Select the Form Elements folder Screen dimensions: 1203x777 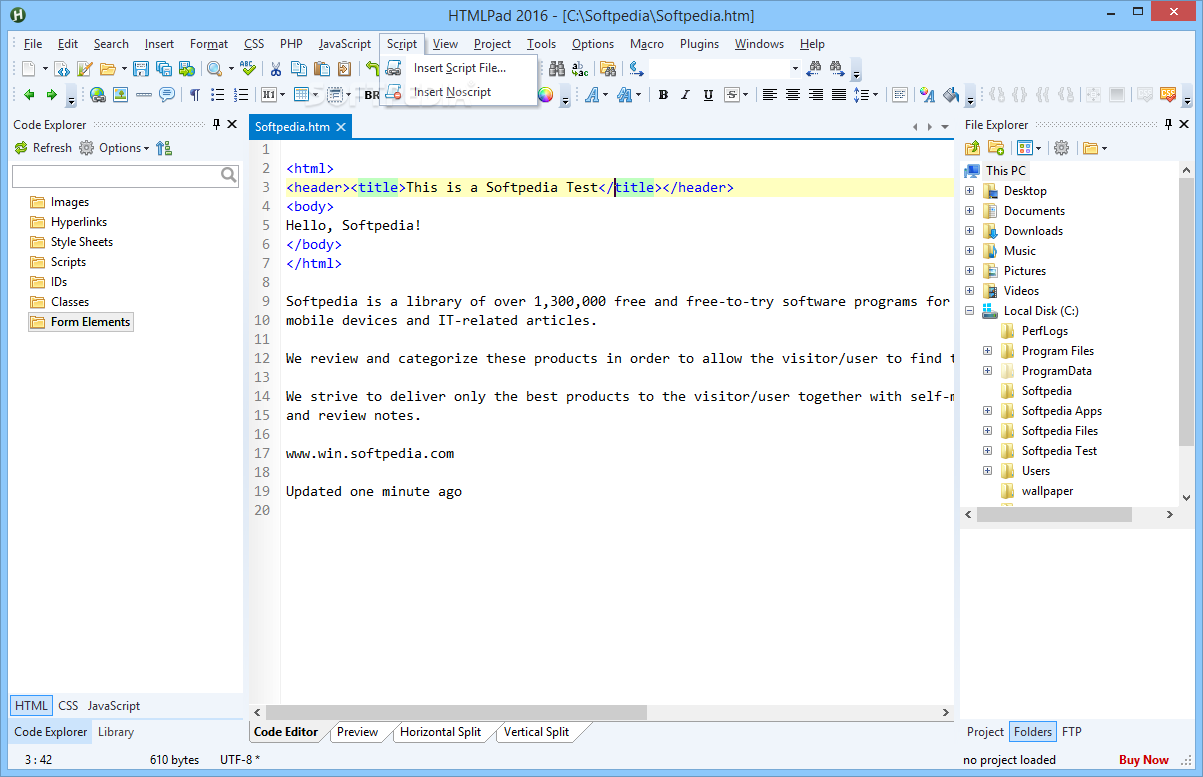(81, 322)
